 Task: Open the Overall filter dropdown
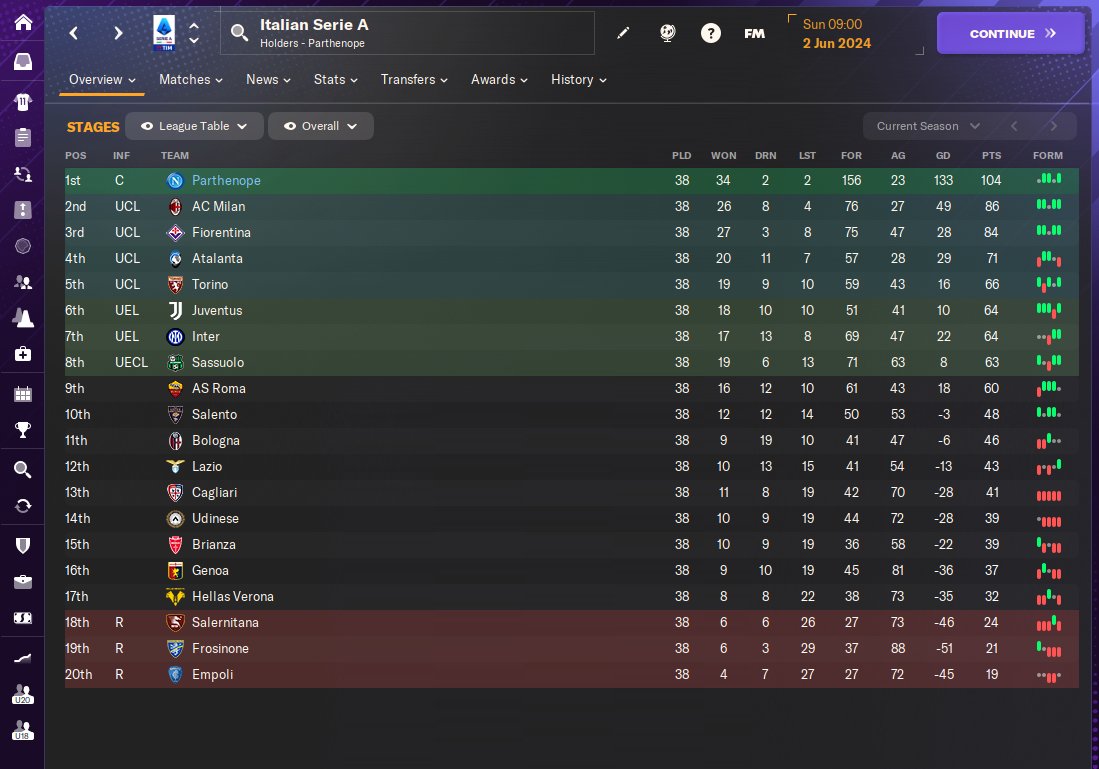[x=320, y=126]
